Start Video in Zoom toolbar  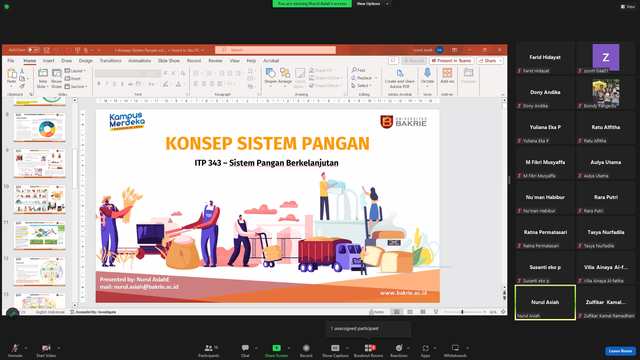46,350
